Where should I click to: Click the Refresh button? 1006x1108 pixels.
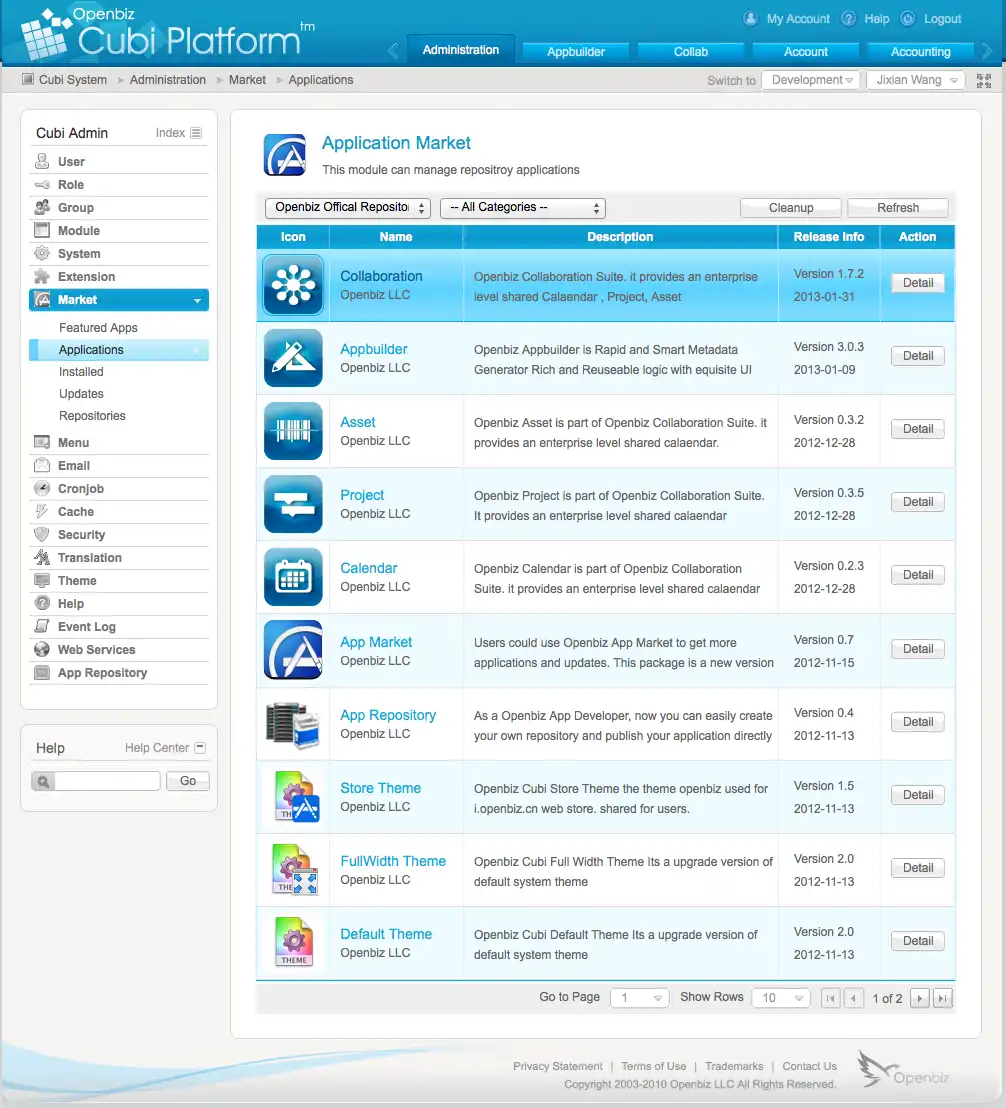pos(898,208)
